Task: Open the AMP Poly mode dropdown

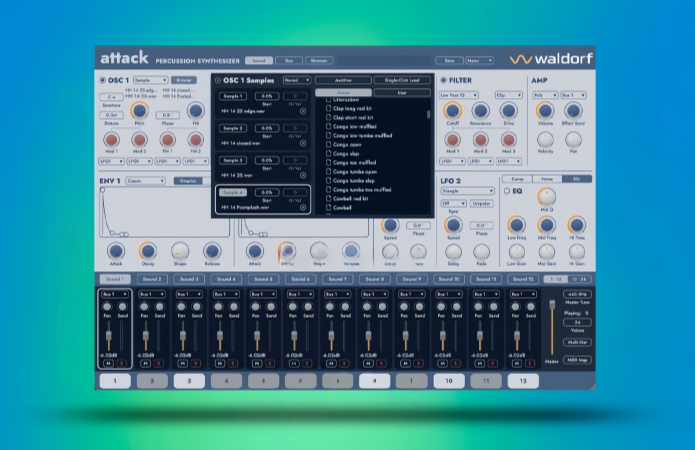Action: click(x=545, y=95)
